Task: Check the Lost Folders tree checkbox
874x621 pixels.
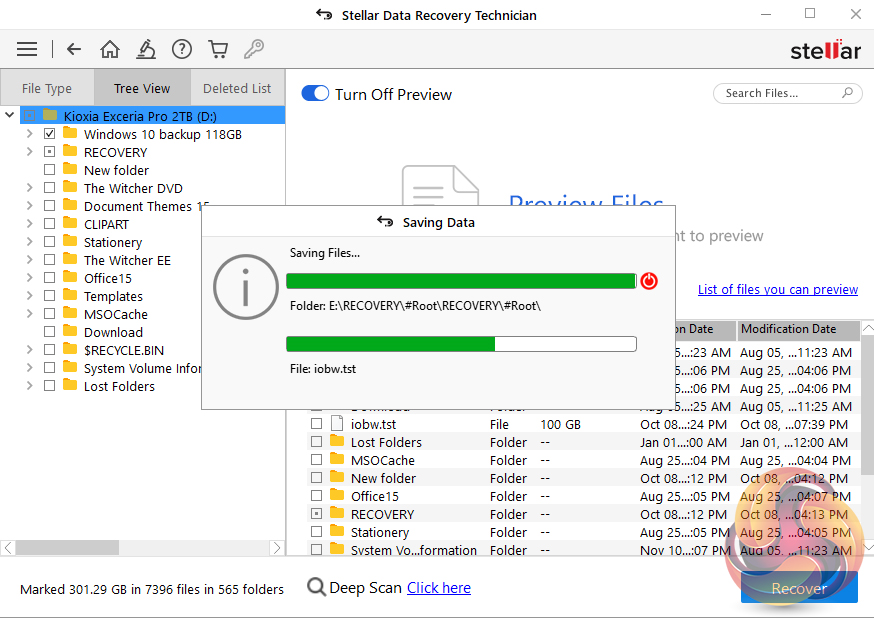Action: pos(50,386)
